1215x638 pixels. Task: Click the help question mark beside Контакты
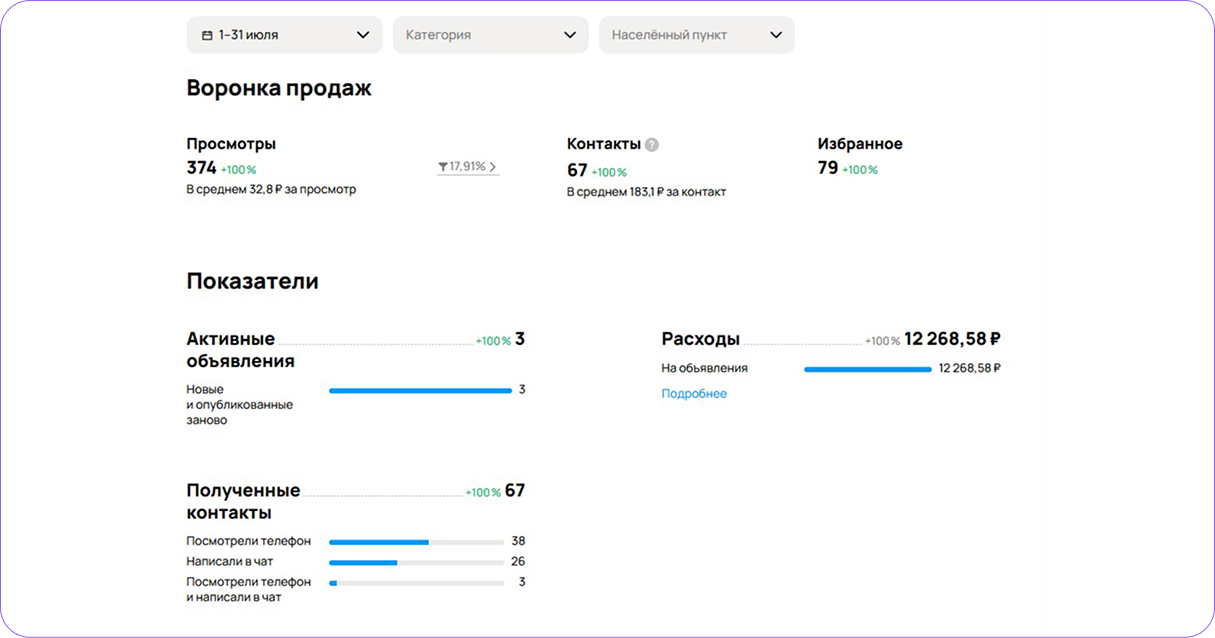click(x=652, y=144)
